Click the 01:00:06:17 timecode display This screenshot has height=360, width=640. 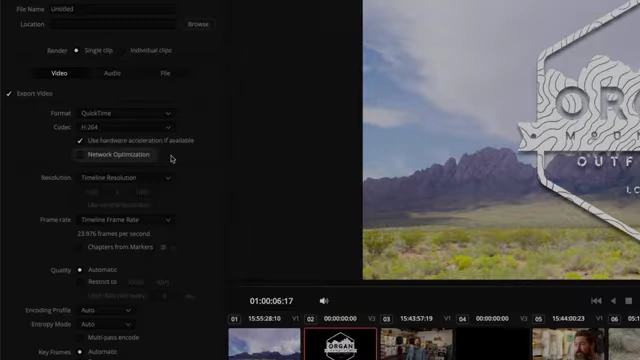point(271,301)
